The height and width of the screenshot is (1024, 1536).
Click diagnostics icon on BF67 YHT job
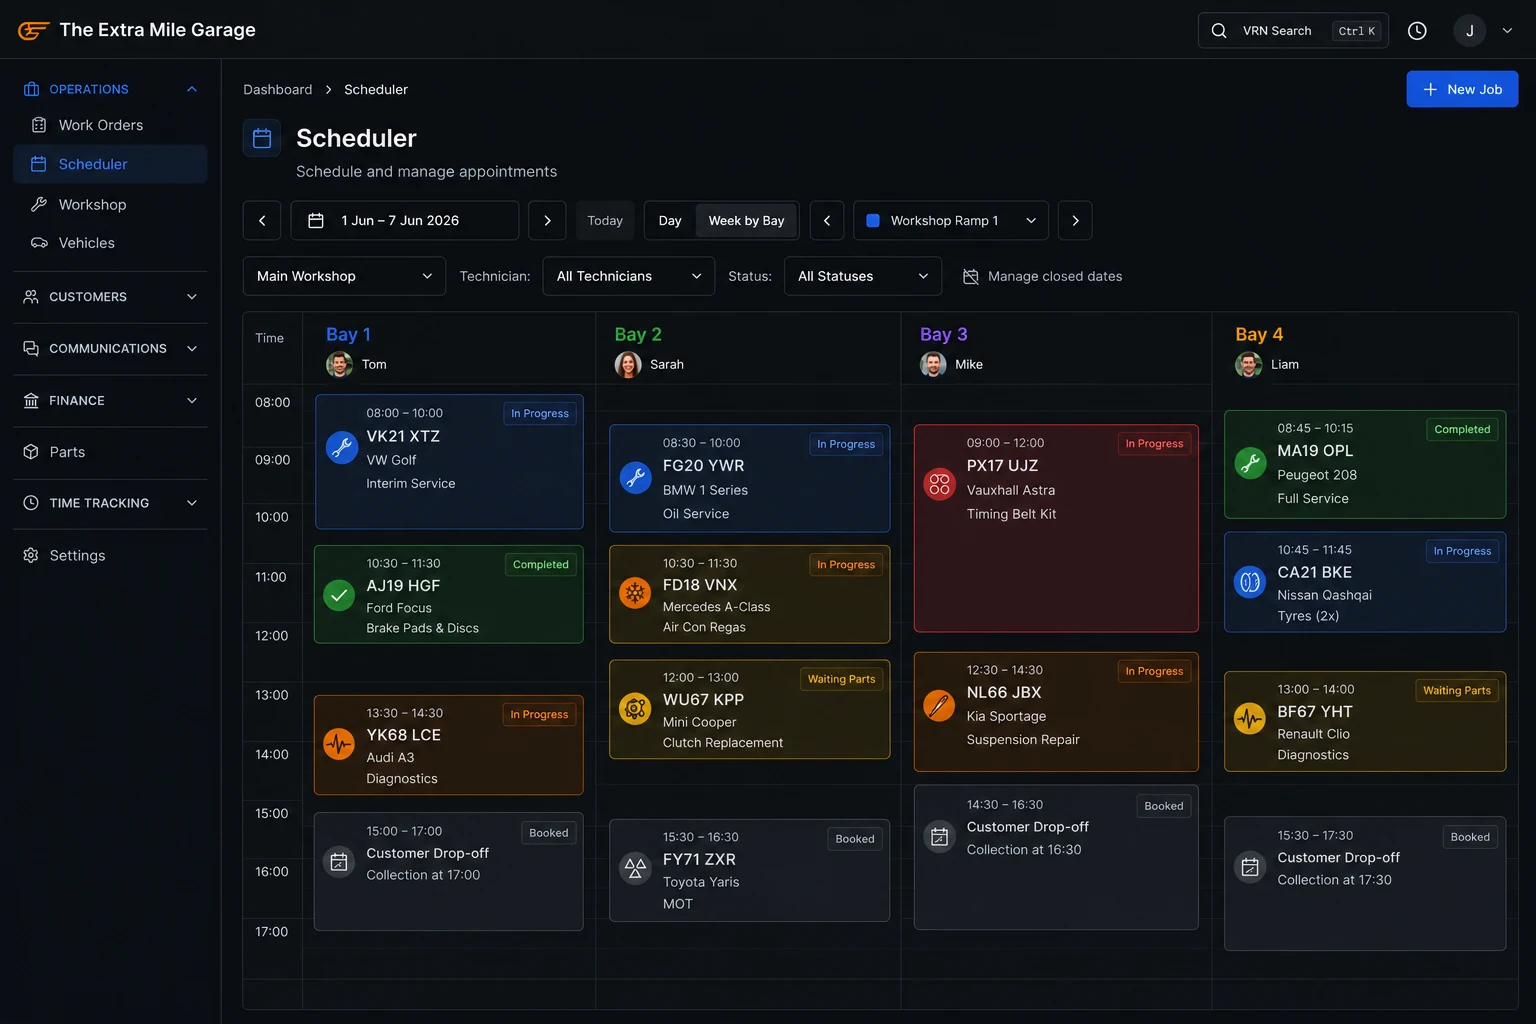[x=1250, y=718]
